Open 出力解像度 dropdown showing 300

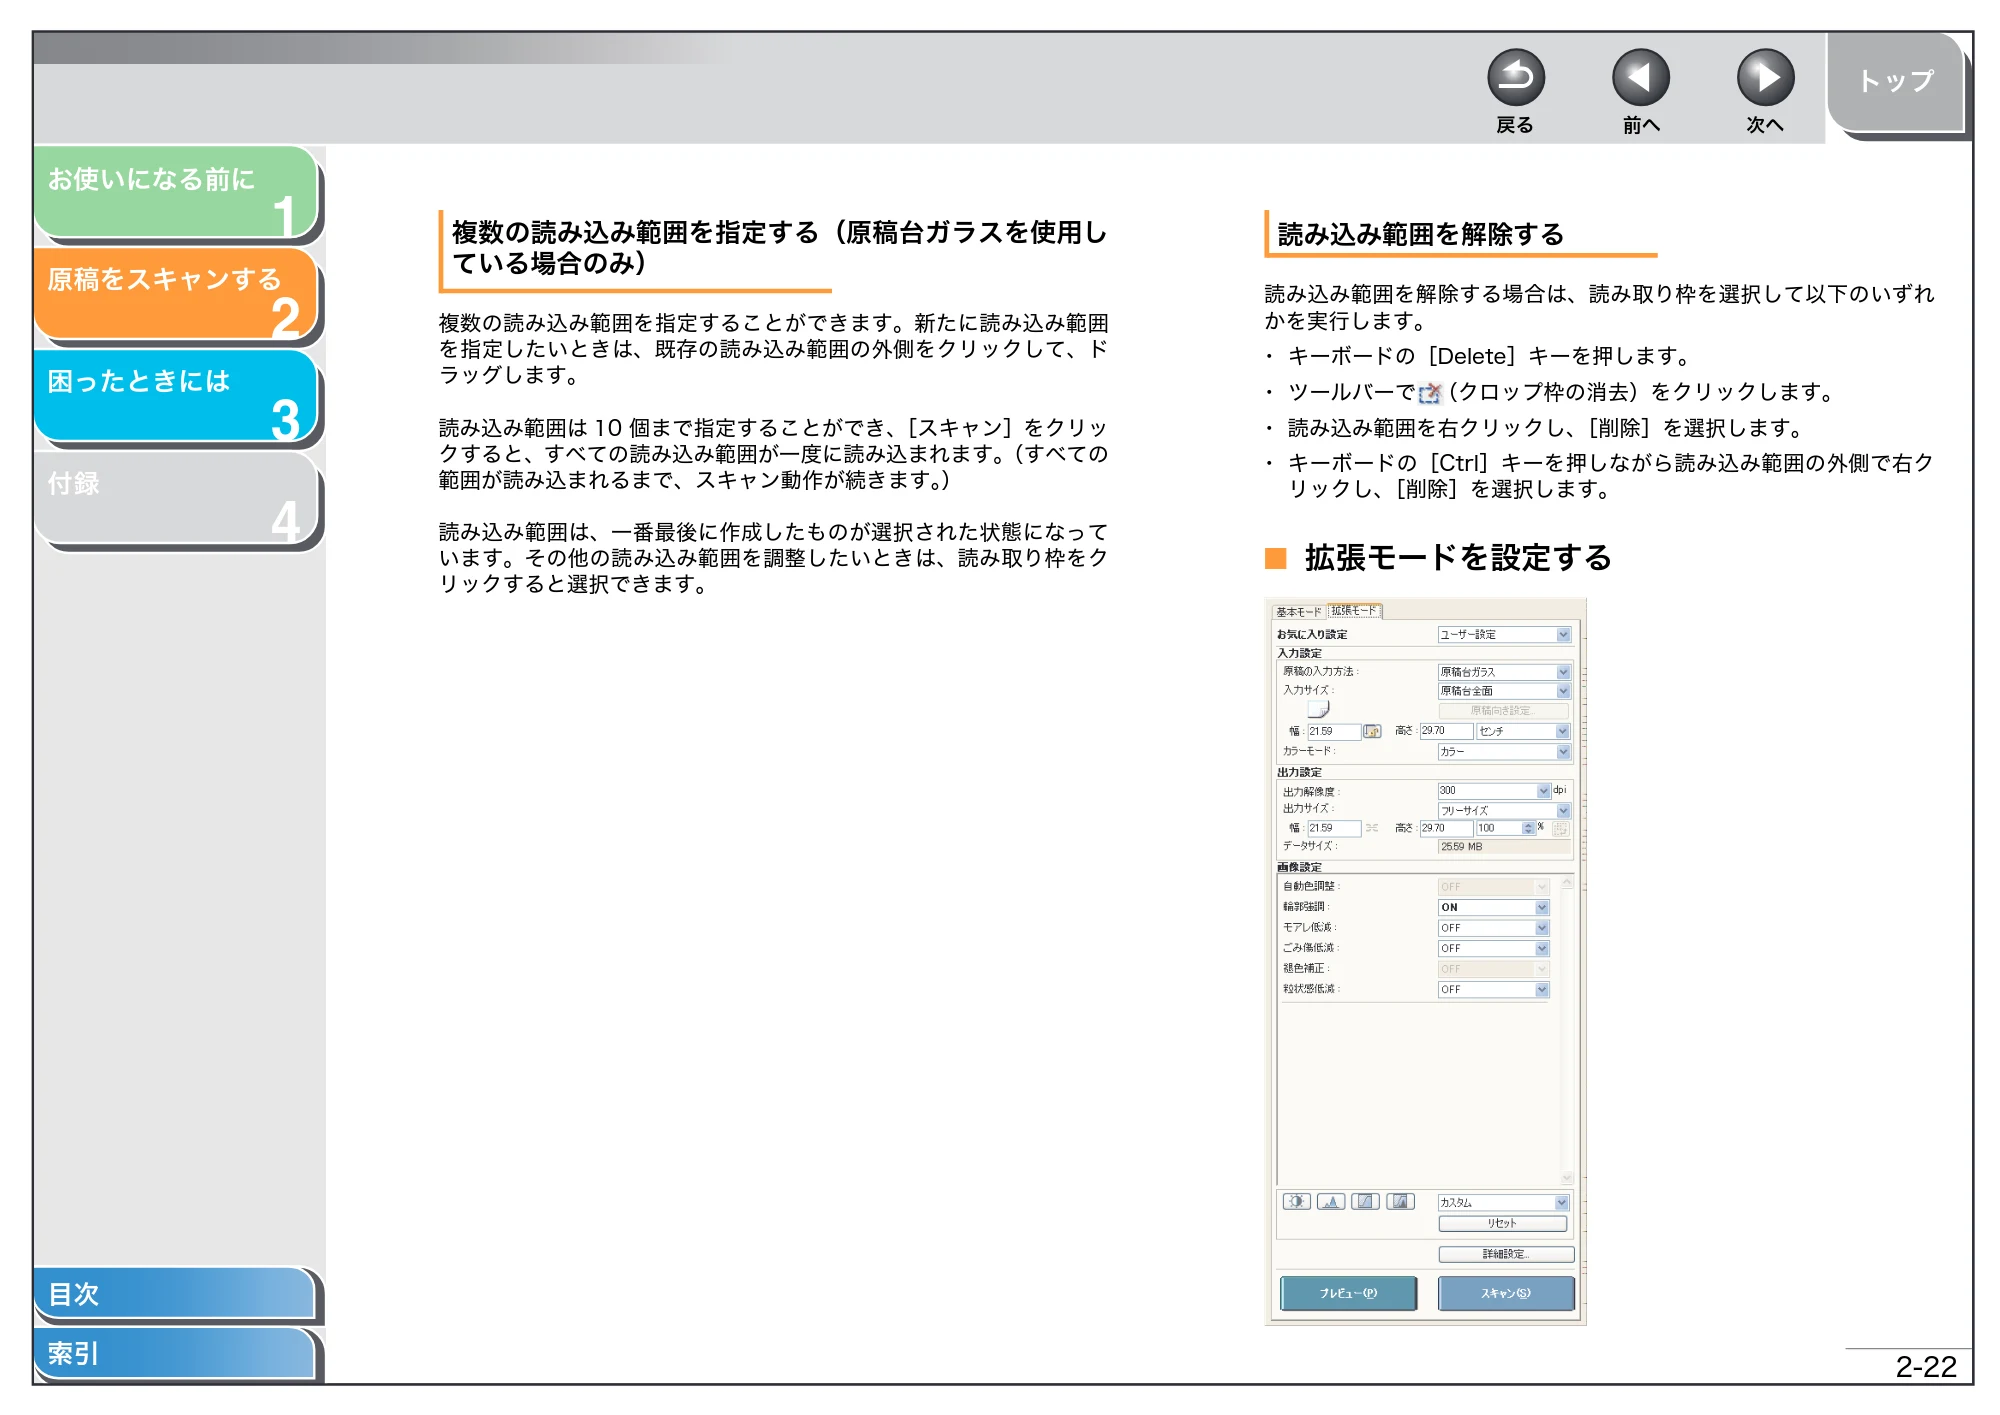[x=1494, y=791]
